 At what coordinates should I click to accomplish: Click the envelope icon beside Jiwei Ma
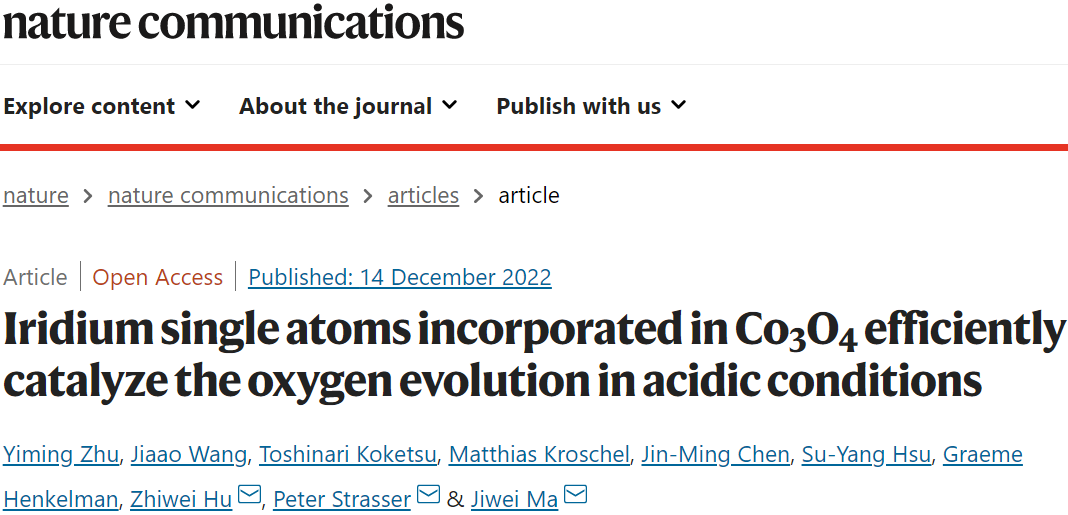pos(576,494)
